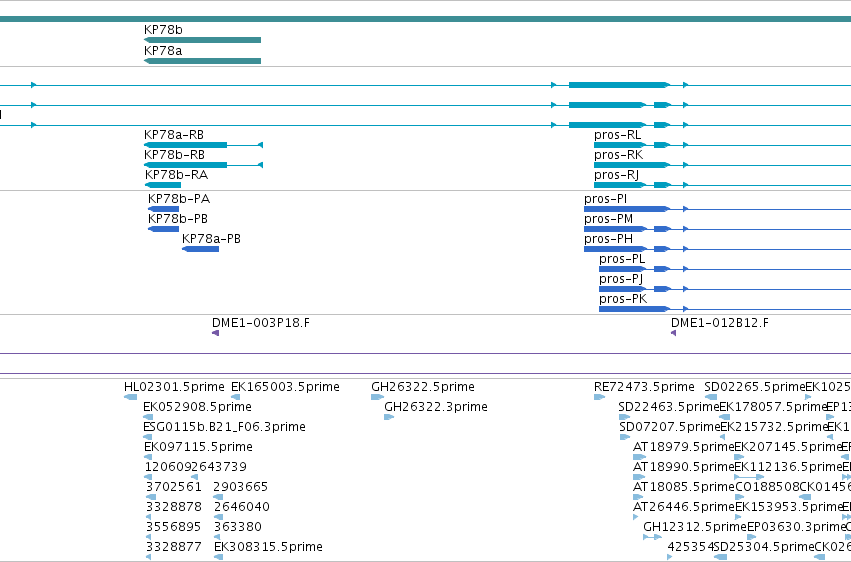This screenshot has height=562, width=851.
Task: Select the KP78b-PB protein label
Action: coord(177,219)
